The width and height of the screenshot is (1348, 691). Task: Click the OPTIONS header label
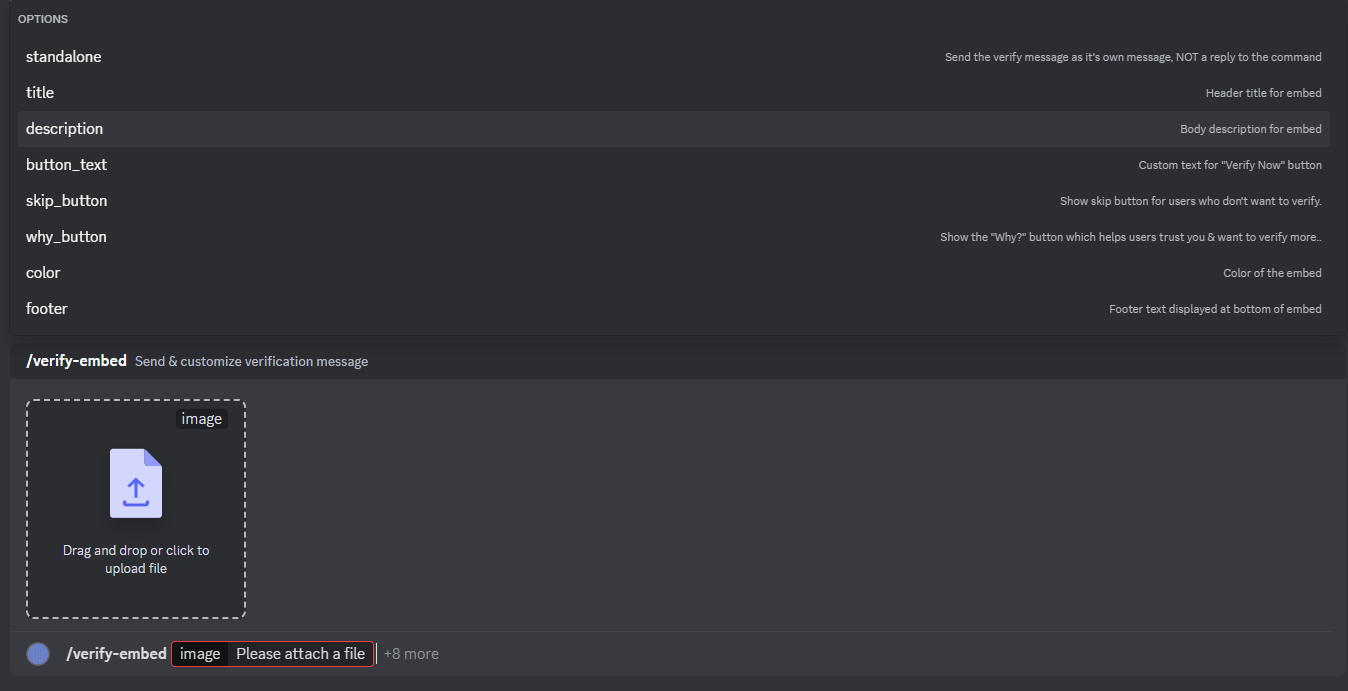[43, 18]
